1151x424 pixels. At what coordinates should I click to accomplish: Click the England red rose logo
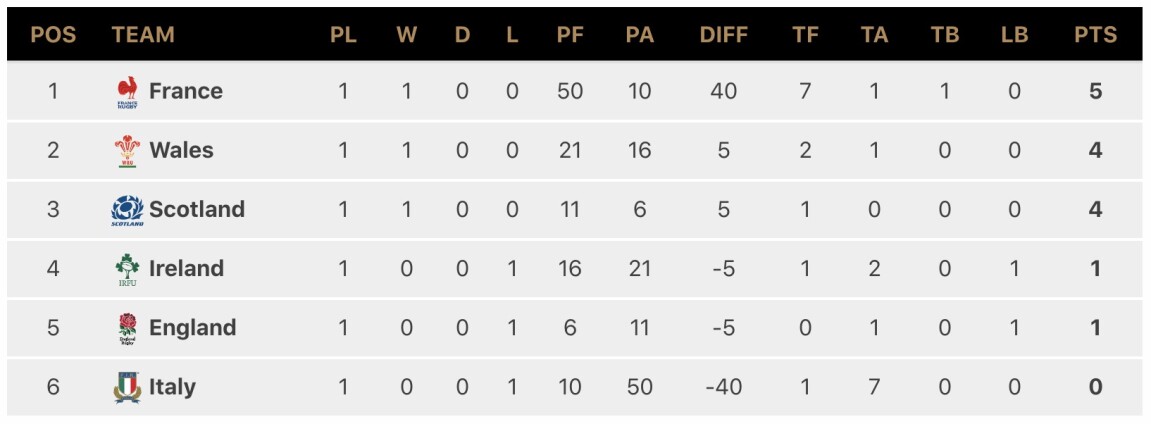coord(128,328)
